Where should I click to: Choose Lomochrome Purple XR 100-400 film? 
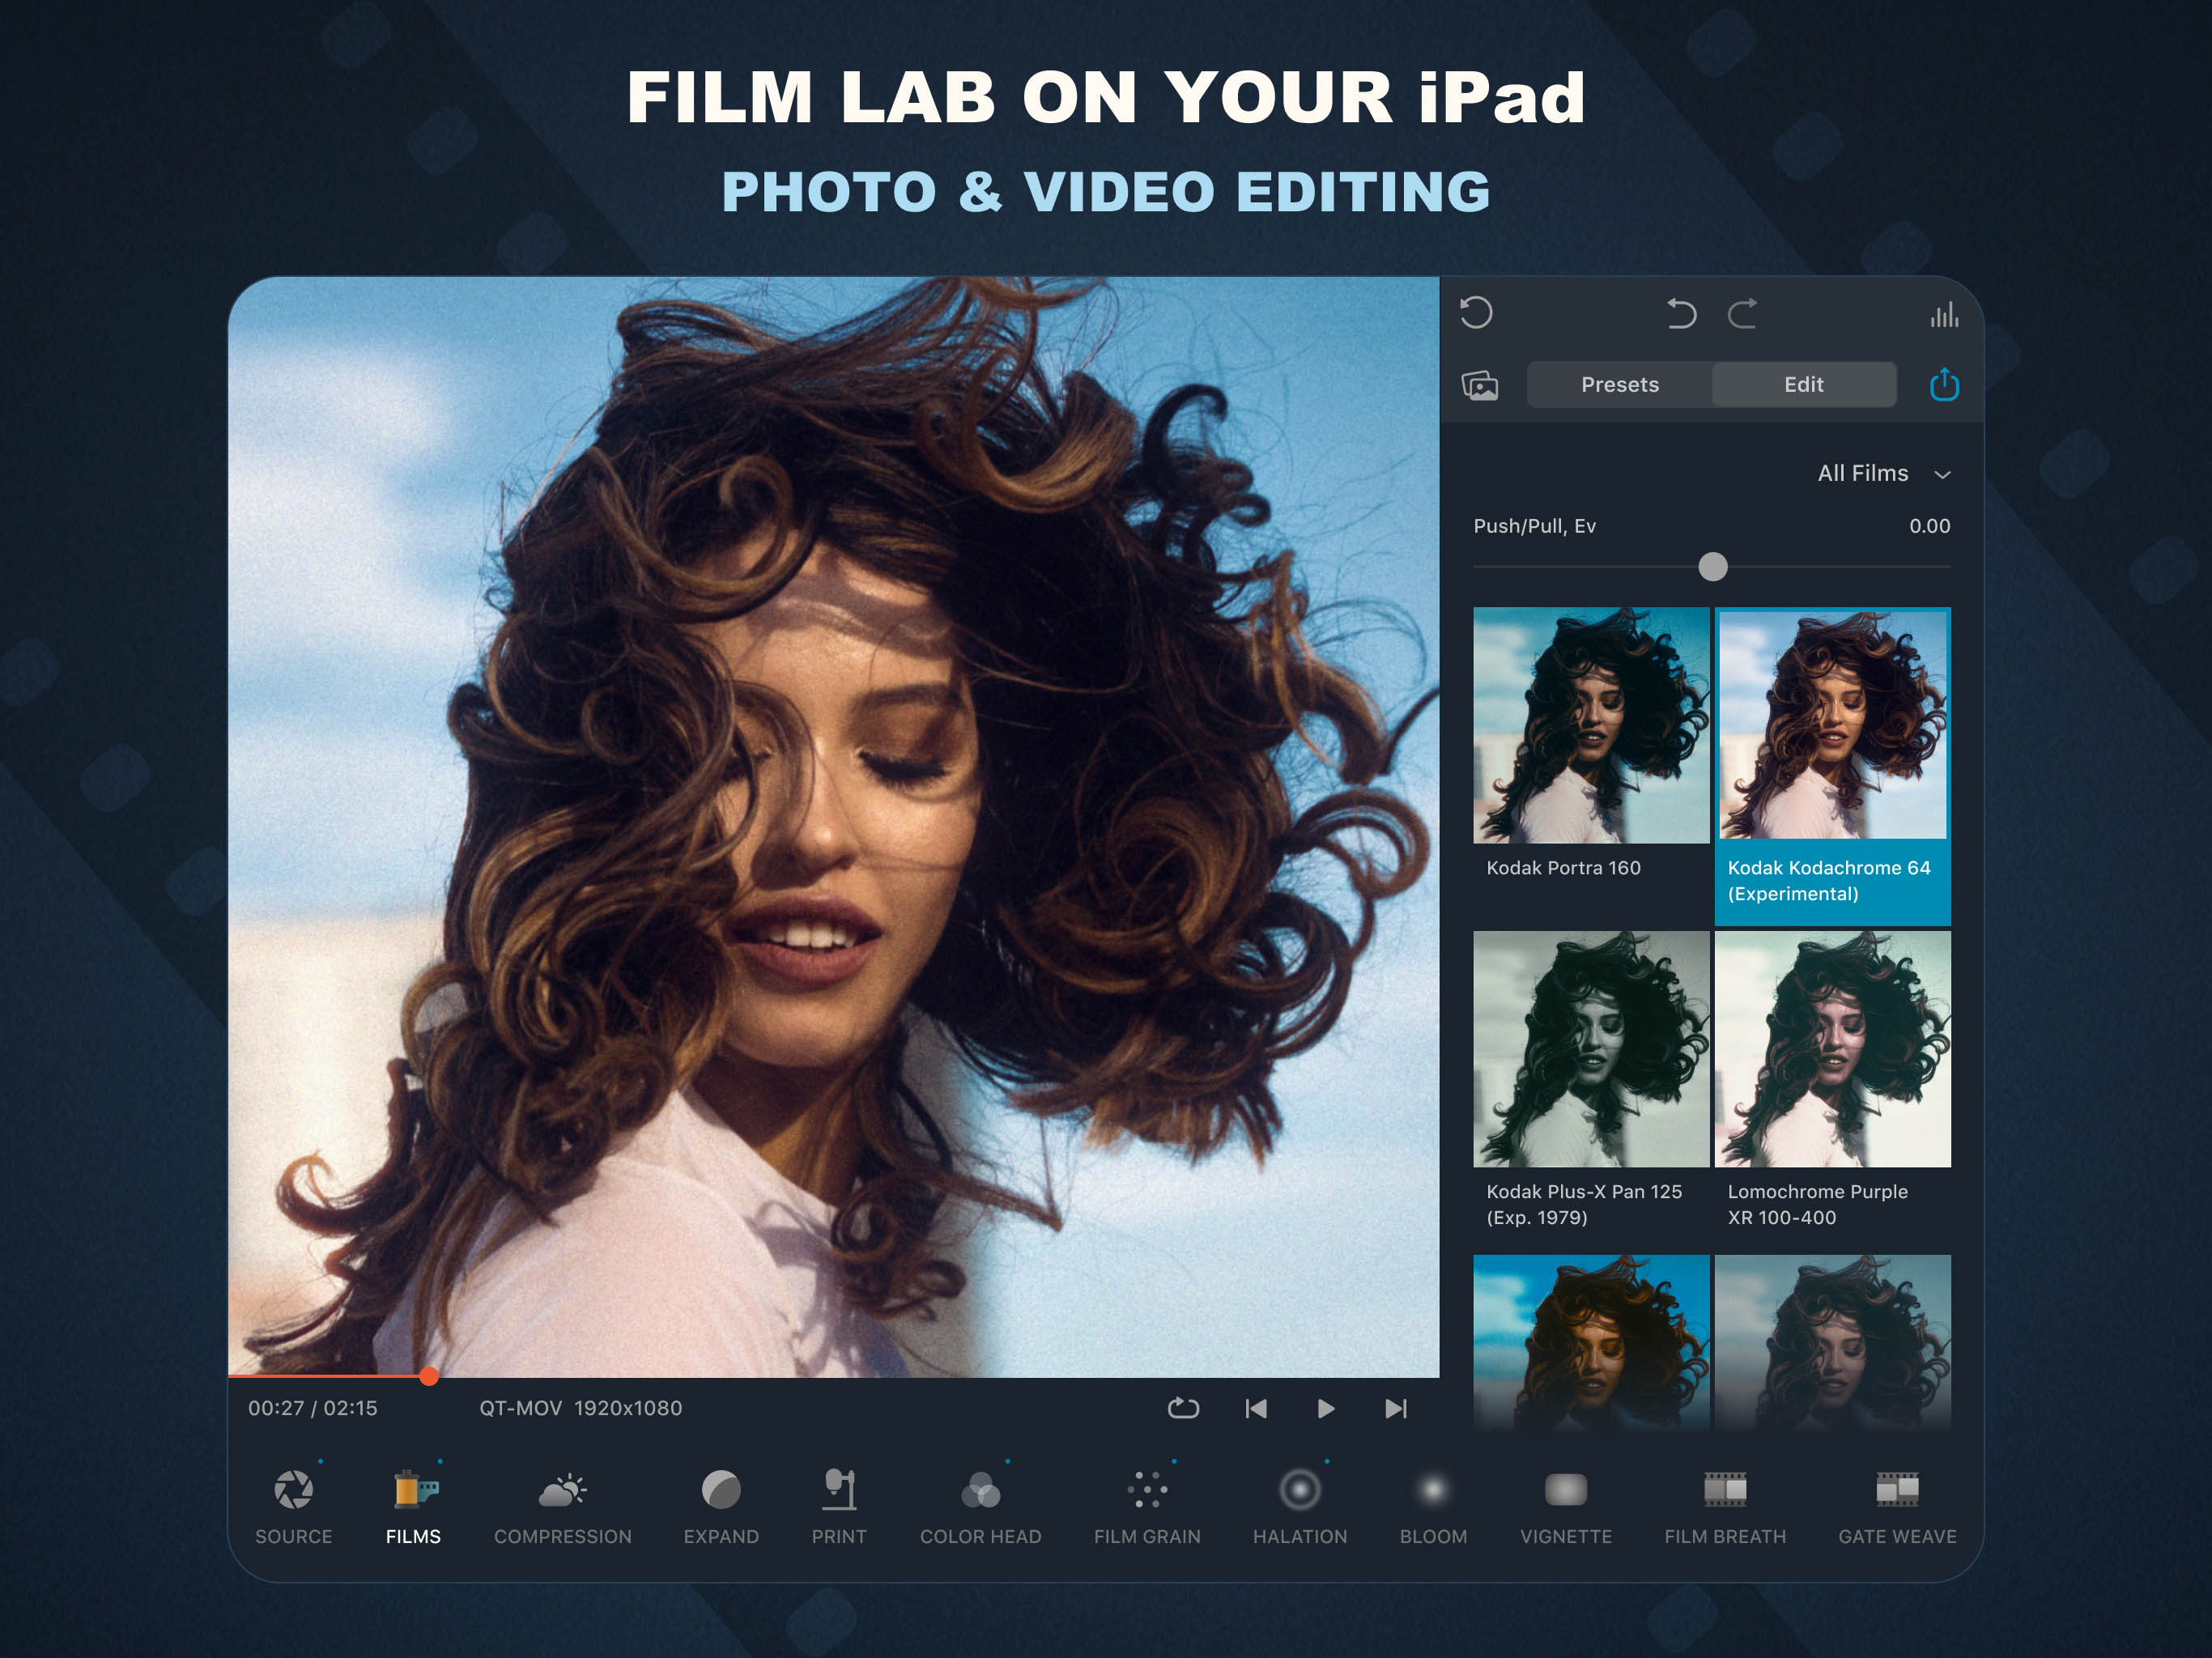pos(1832,1050)
